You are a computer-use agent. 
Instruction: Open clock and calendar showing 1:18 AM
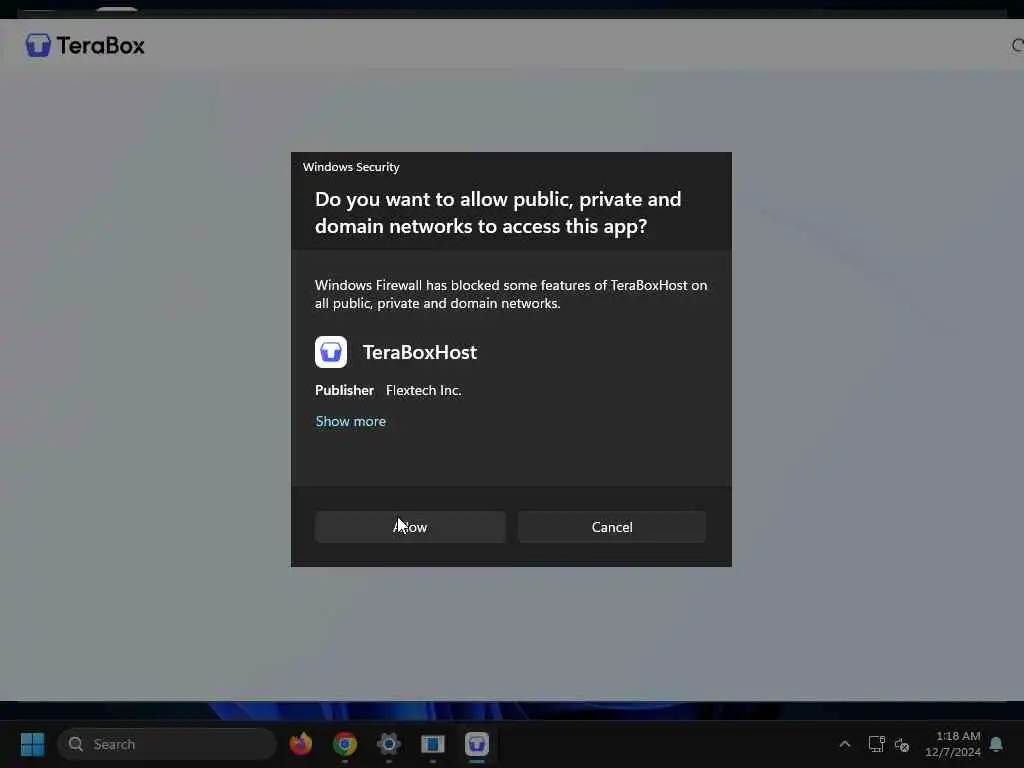point(953,744)
